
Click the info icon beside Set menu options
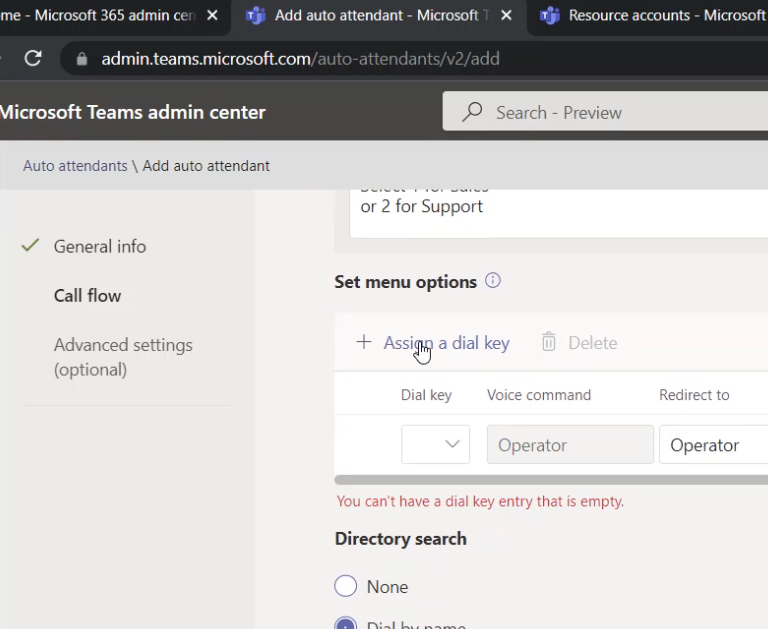[493, 281]
